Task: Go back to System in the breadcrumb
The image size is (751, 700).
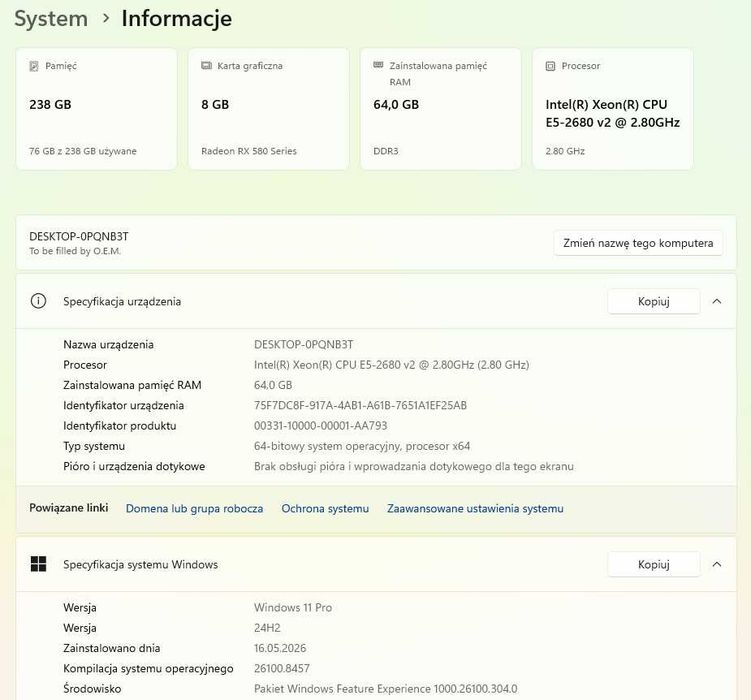Action: tap(51, 19)
